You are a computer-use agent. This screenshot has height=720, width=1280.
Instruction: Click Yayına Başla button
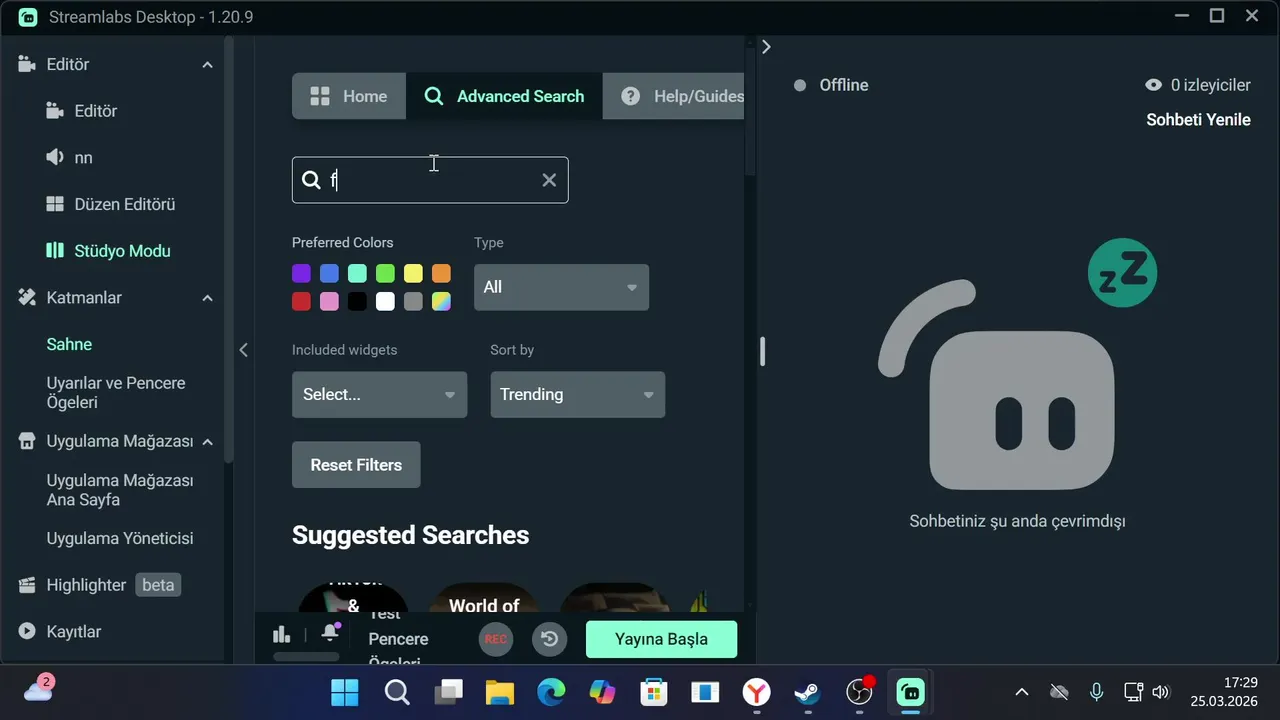tap(661, 639)
